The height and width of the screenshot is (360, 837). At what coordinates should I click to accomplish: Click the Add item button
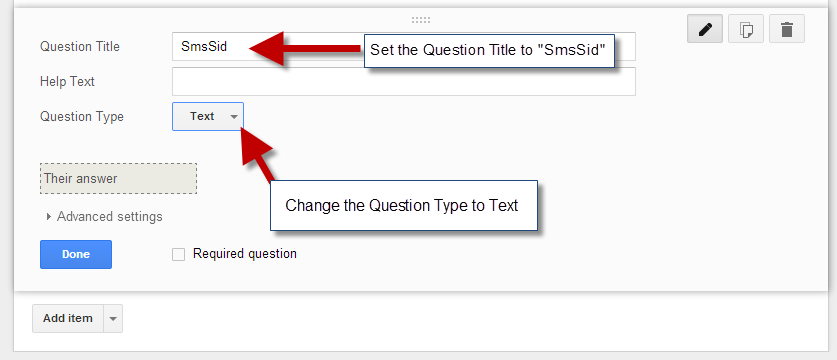[x=68, y=318]
